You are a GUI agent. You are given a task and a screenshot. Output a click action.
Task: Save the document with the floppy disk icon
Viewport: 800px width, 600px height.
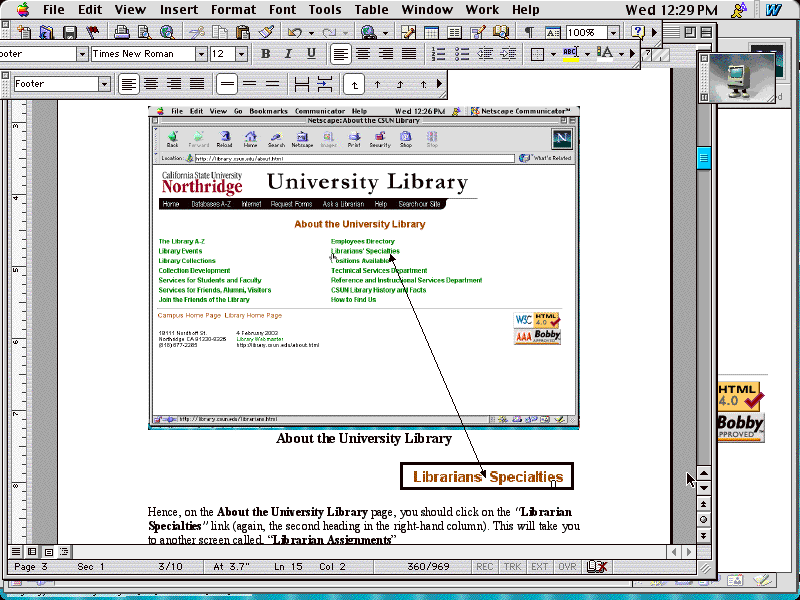tap(69, 33)
